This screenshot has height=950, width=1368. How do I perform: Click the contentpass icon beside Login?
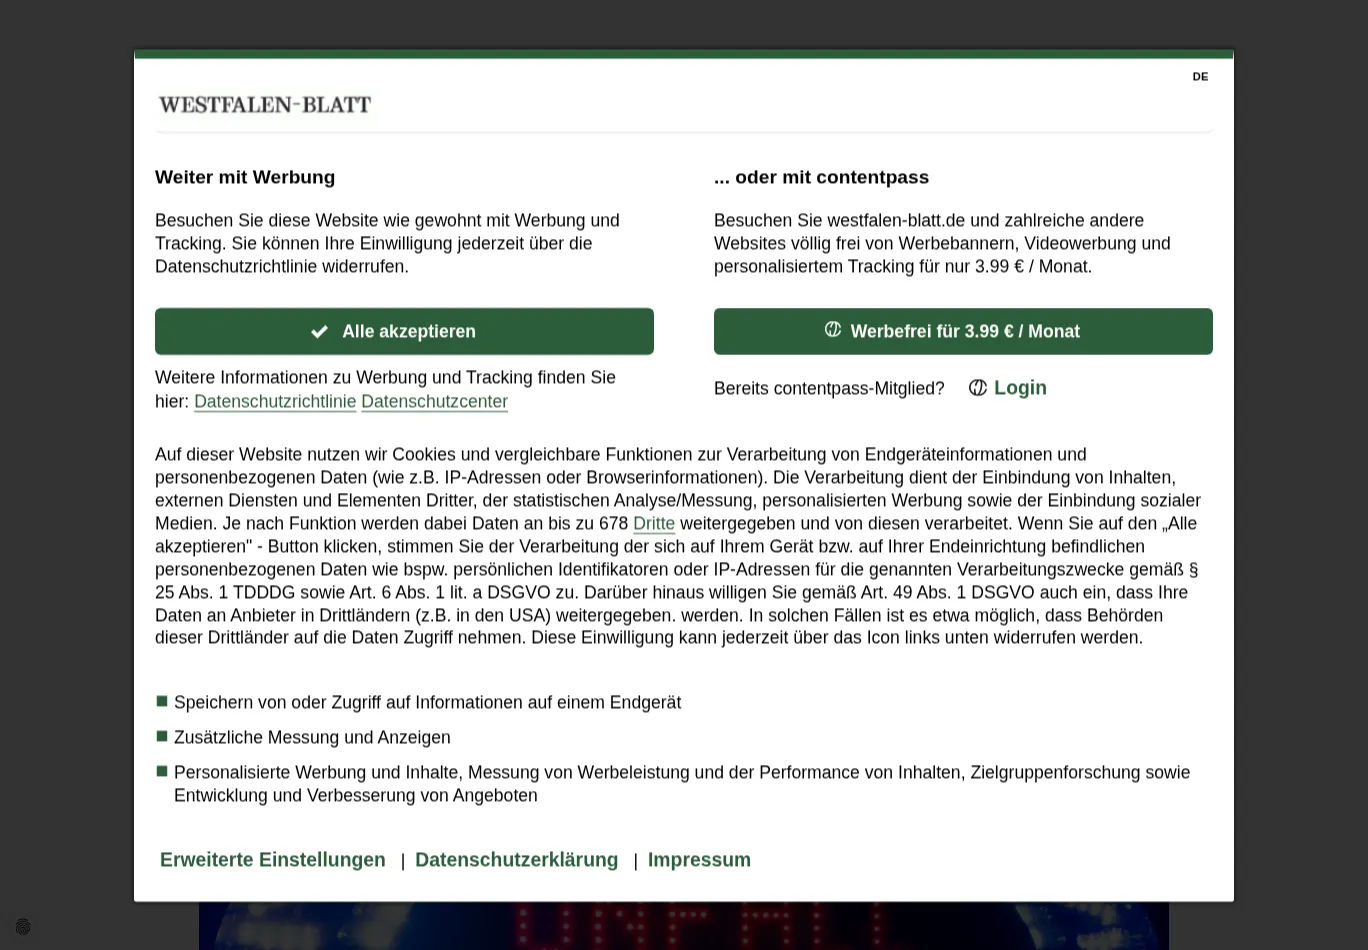tap(978, 388)
